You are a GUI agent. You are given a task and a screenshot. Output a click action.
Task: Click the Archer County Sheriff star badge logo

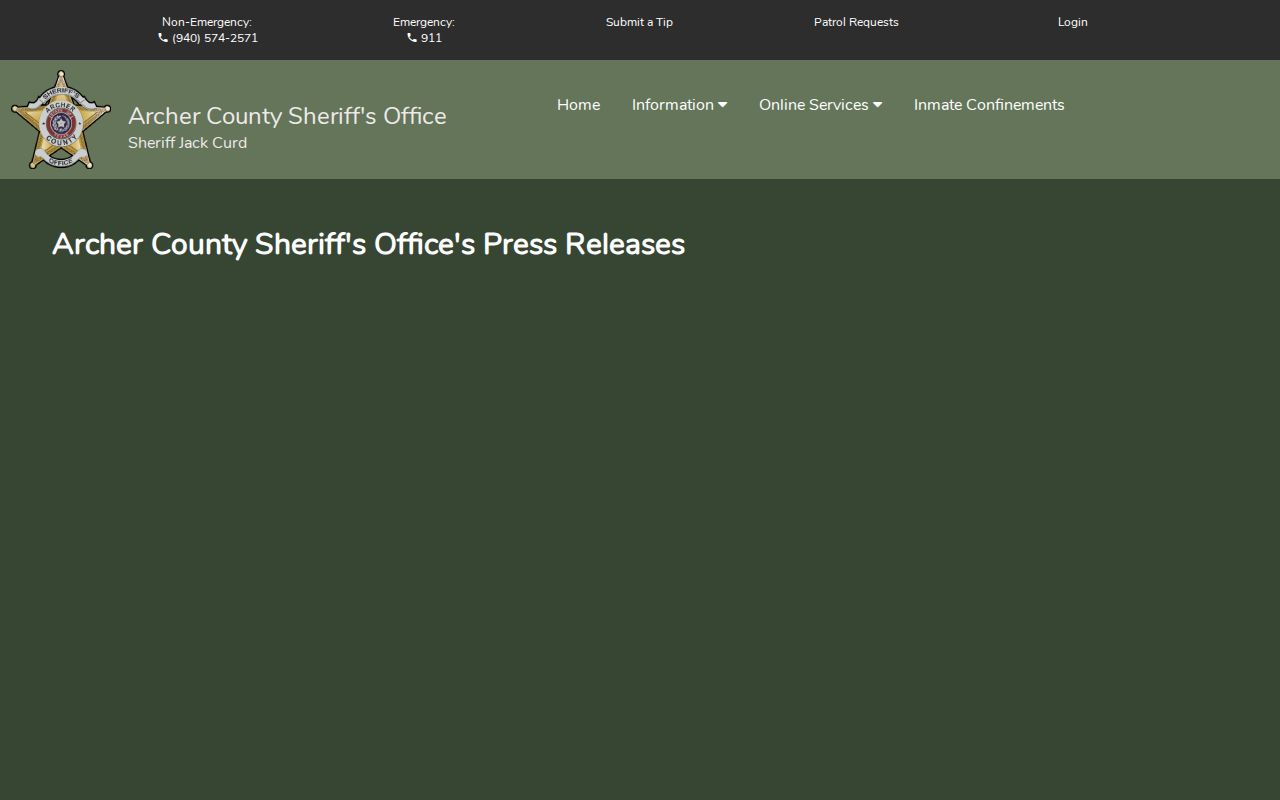click(x=61, y=120)
